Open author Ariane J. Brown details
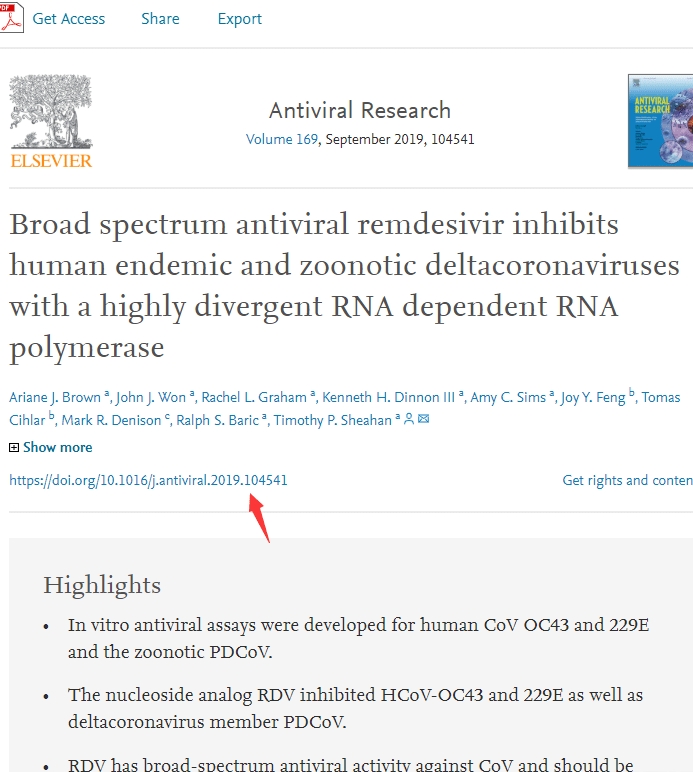The height and width of the screenshot is (772, 693). 55,397
